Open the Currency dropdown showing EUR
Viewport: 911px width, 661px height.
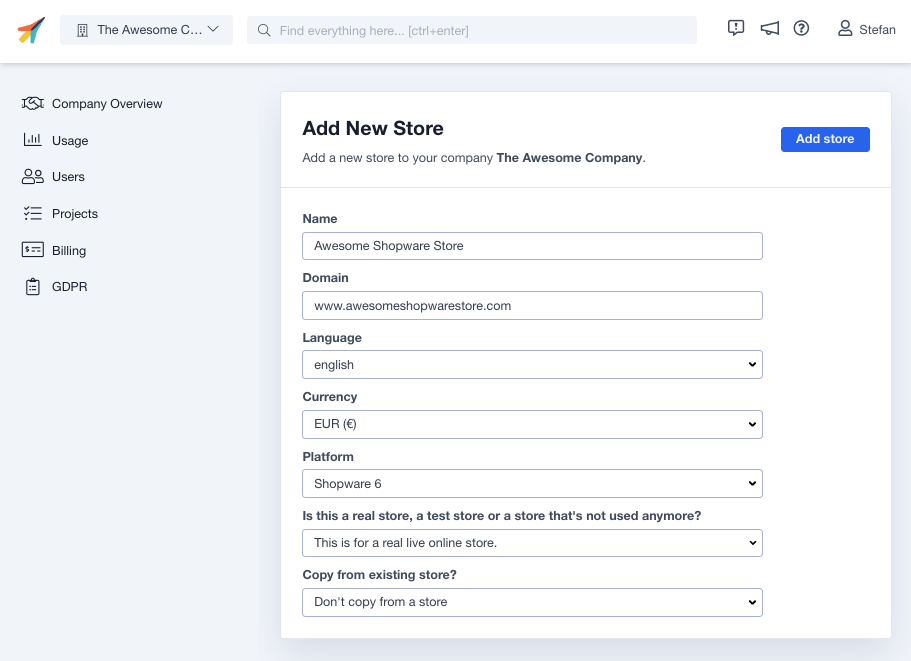tap(532, 424)
